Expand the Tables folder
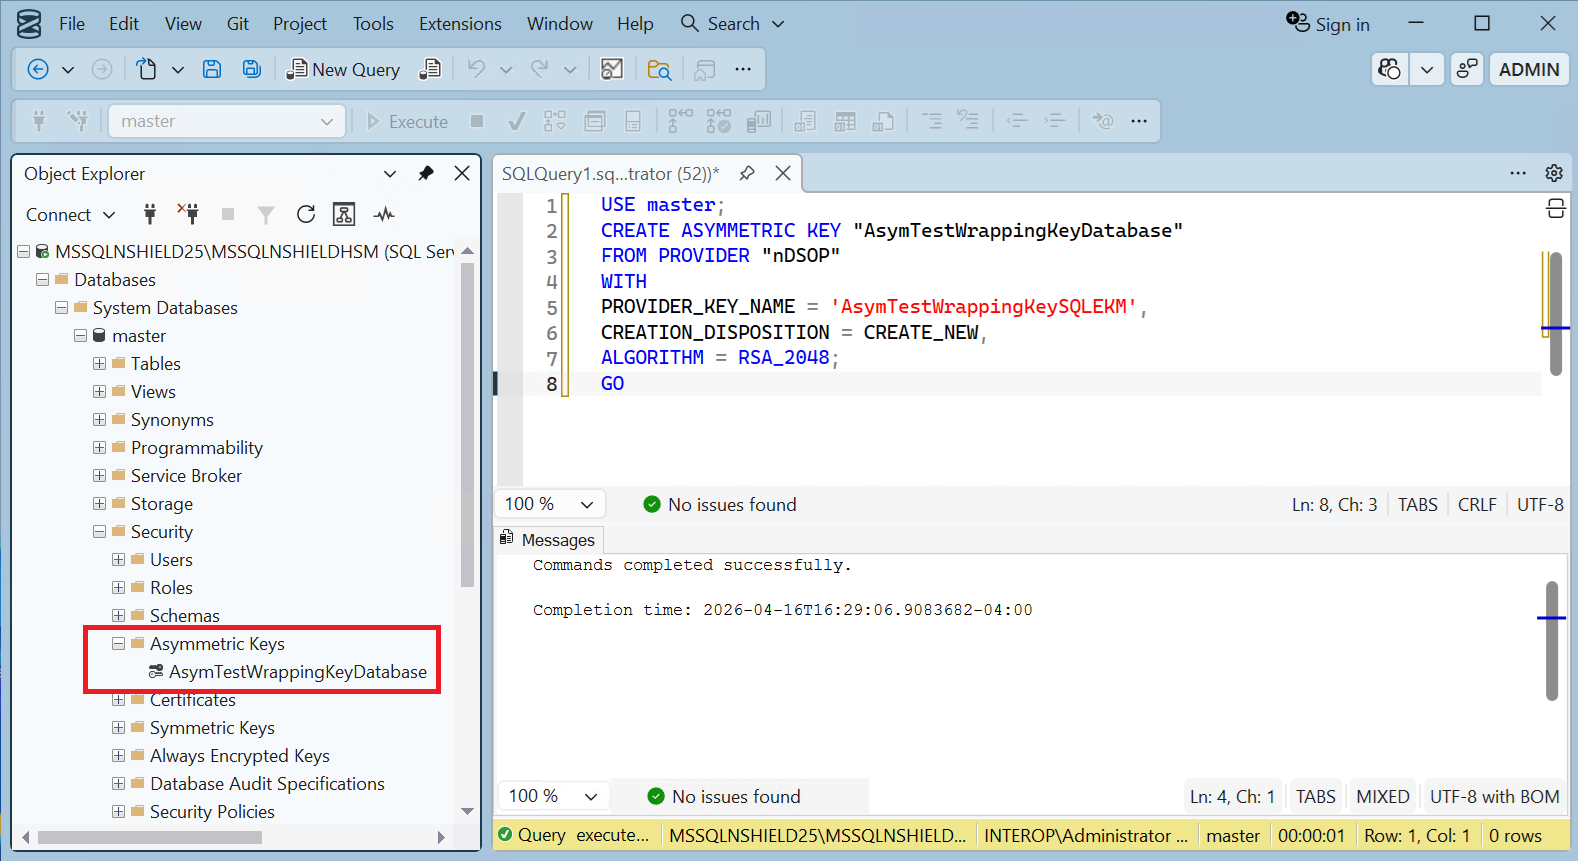The image size is (1578, 861). click(100, 364)
